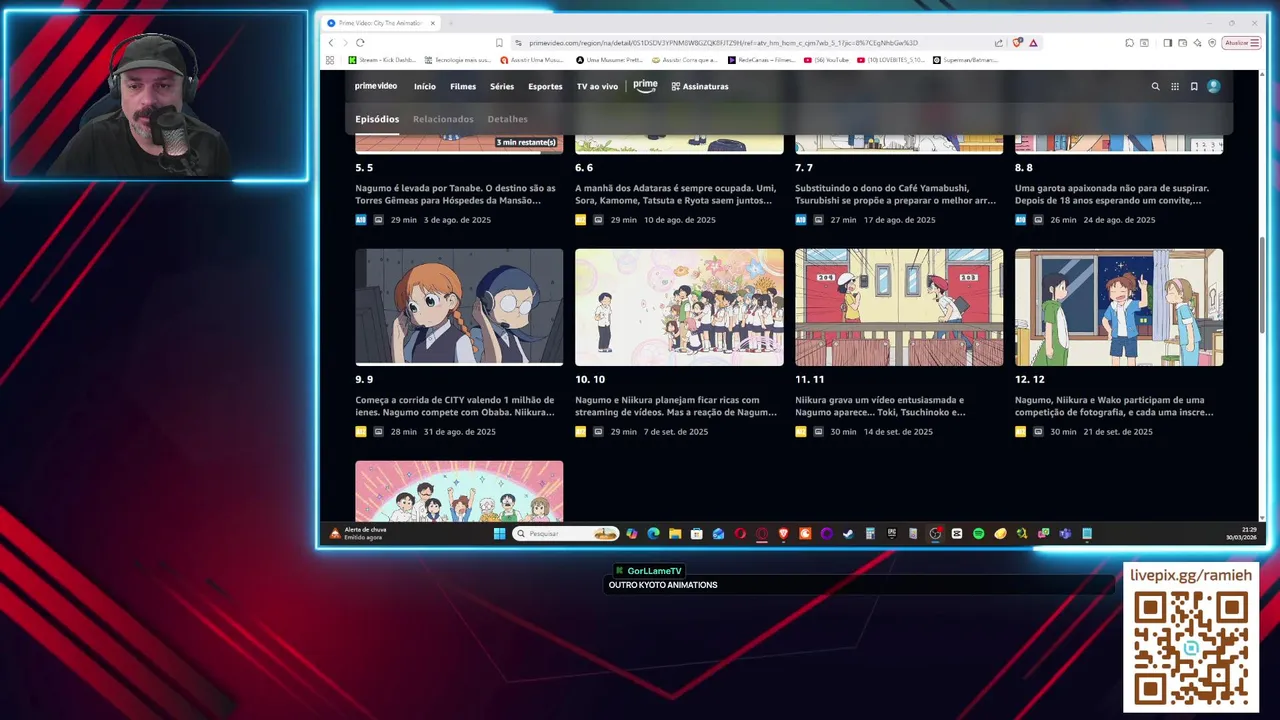This screenshot has width=1280, height=720.
Task: Open the episode 13 pink thumbnail
Action: pos(459,491)
